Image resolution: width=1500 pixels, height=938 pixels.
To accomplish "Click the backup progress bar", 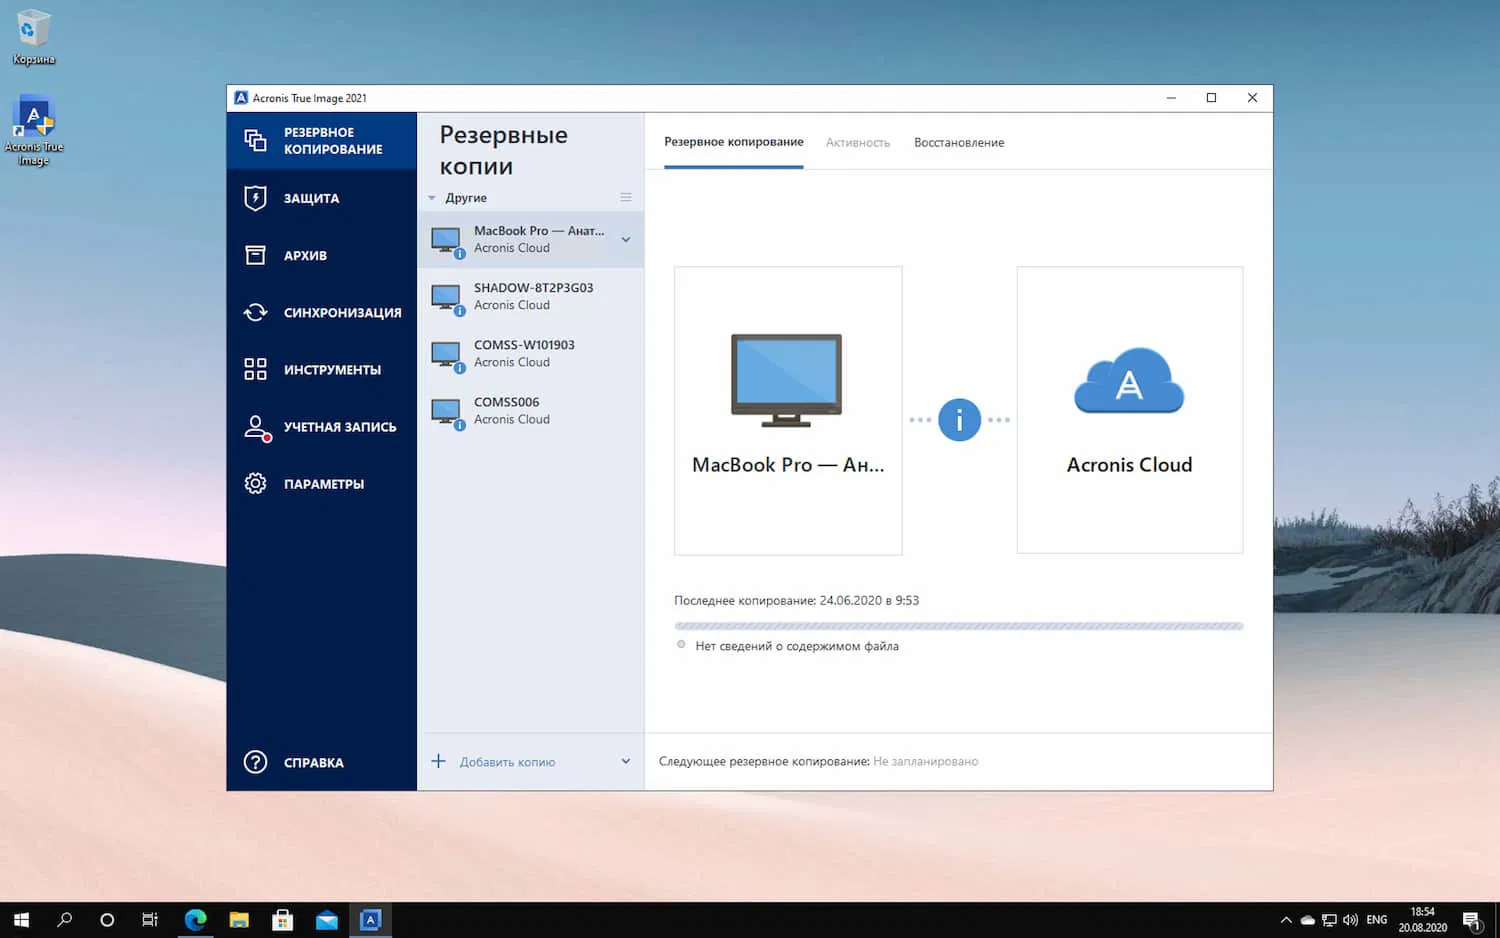I will (958, 625).
